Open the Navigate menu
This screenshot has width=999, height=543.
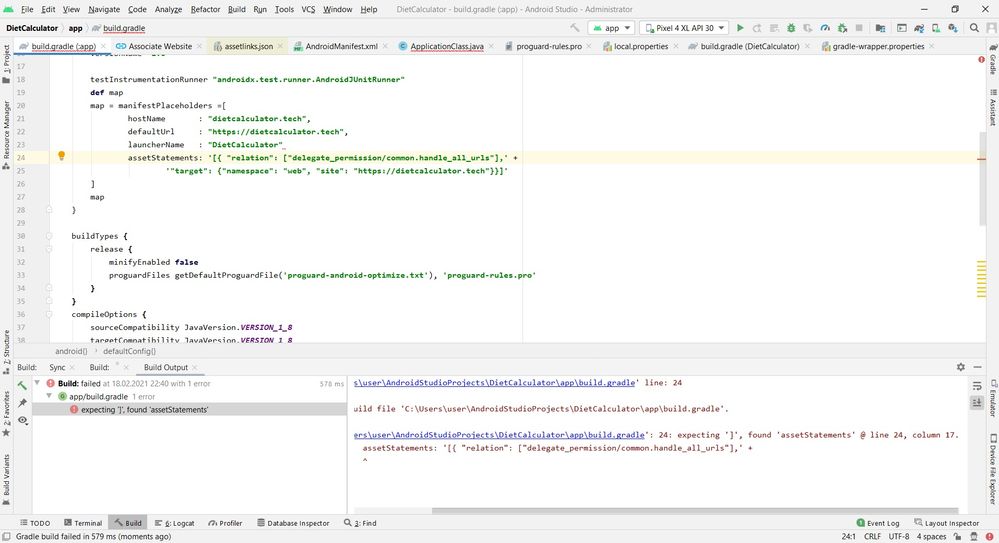pyautogui.click(x=104, y=10)
